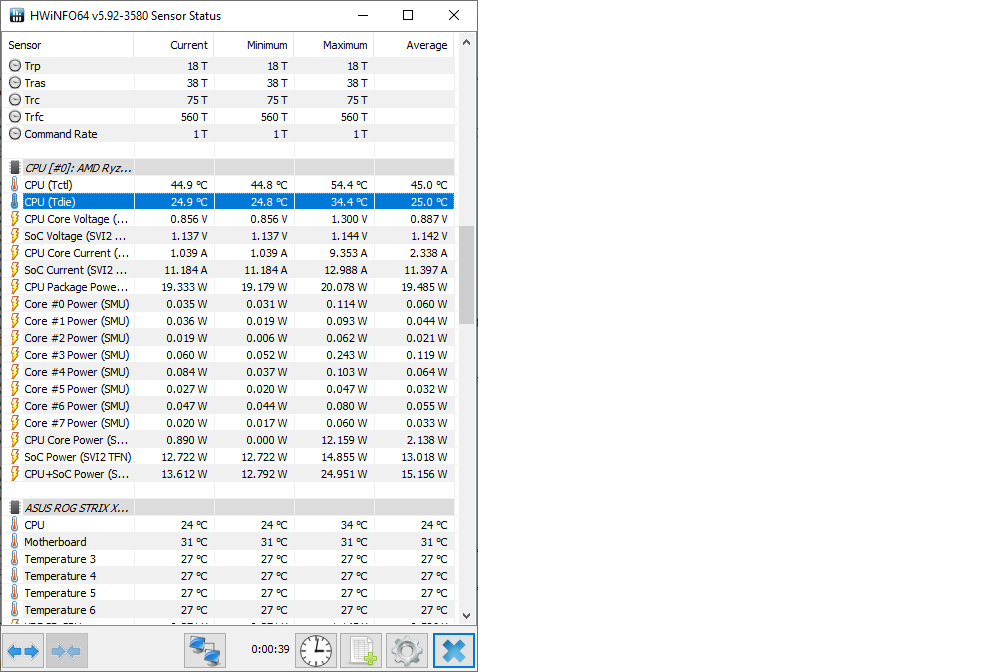Click the clock icon next to Trp

tap(15, 66)
